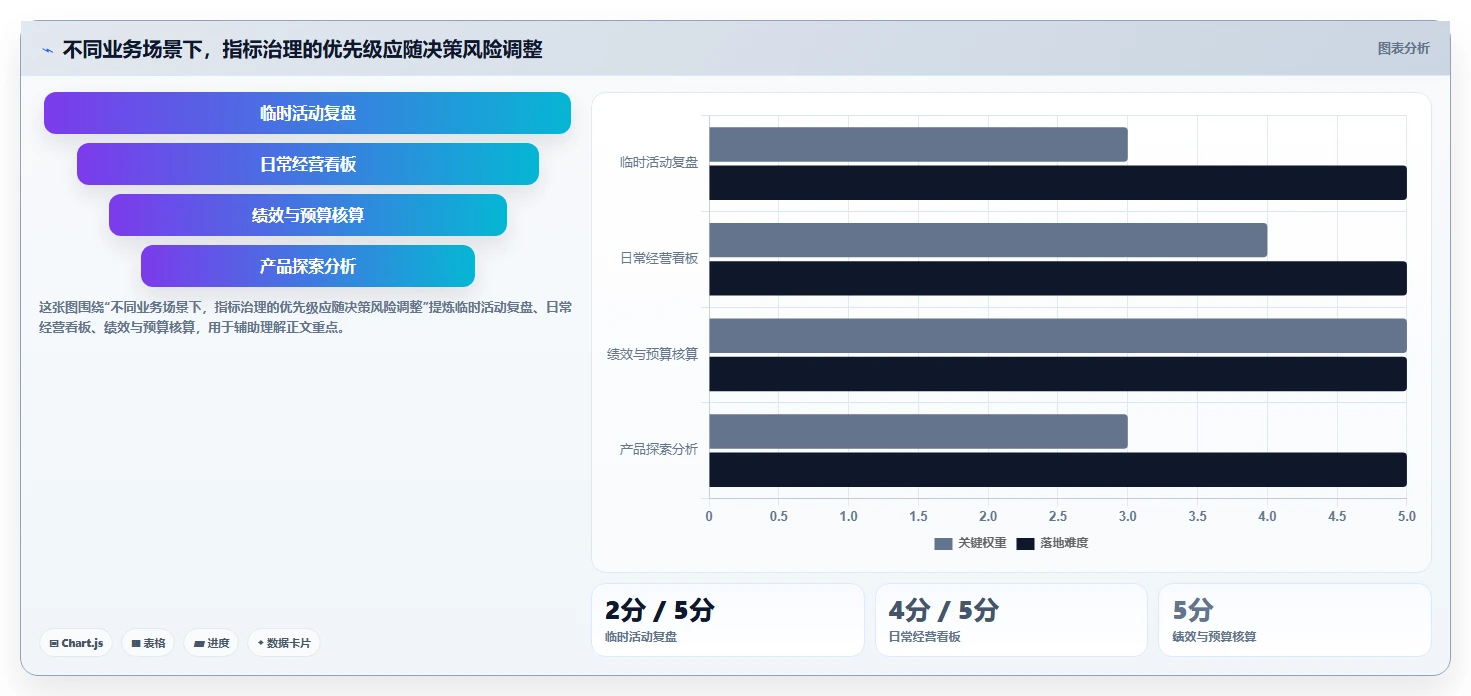Click the 图表分析 label in the header

coord(1403,49)
